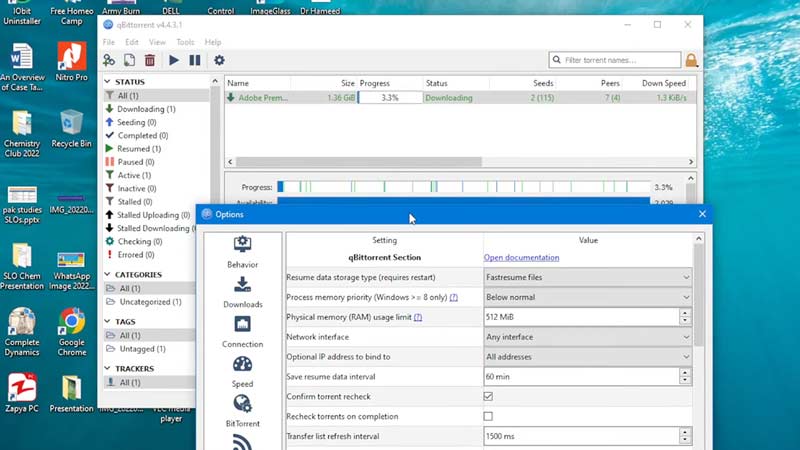Open Speed section in Options
The width and height of the screenshot is (800, 450).
(242, 372)
